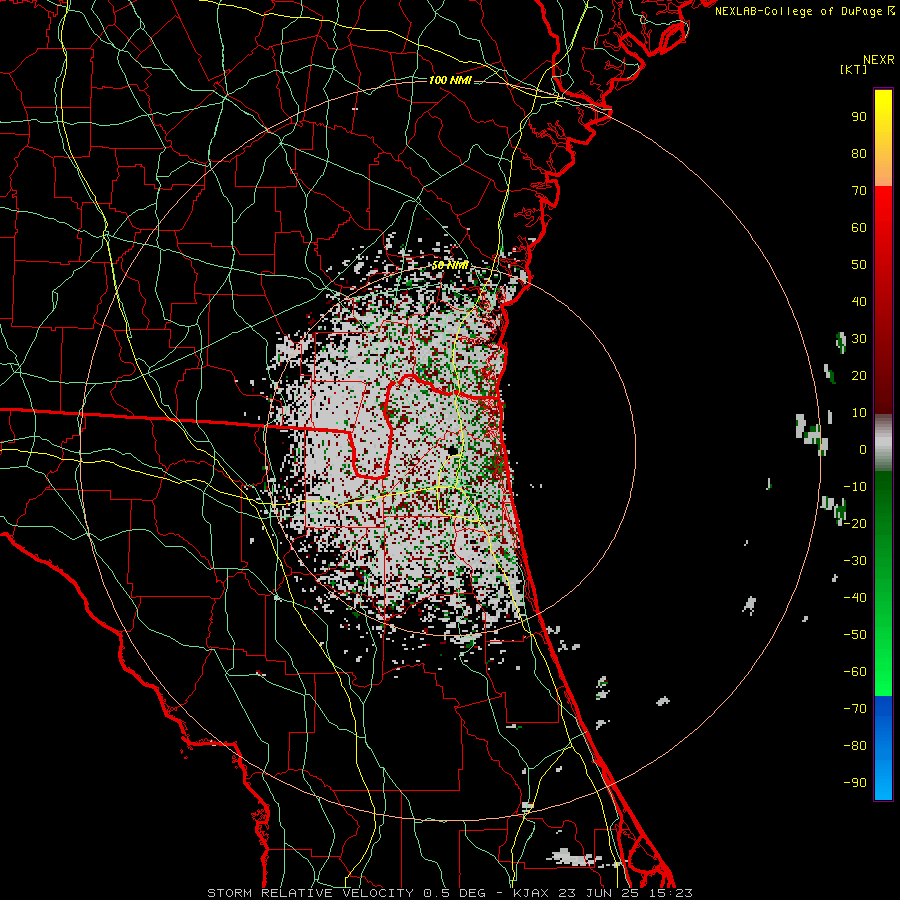This screenshot has width=900, height=900.
Task: Select the -80 value on the velocity scale
Action: pos(855,746)
